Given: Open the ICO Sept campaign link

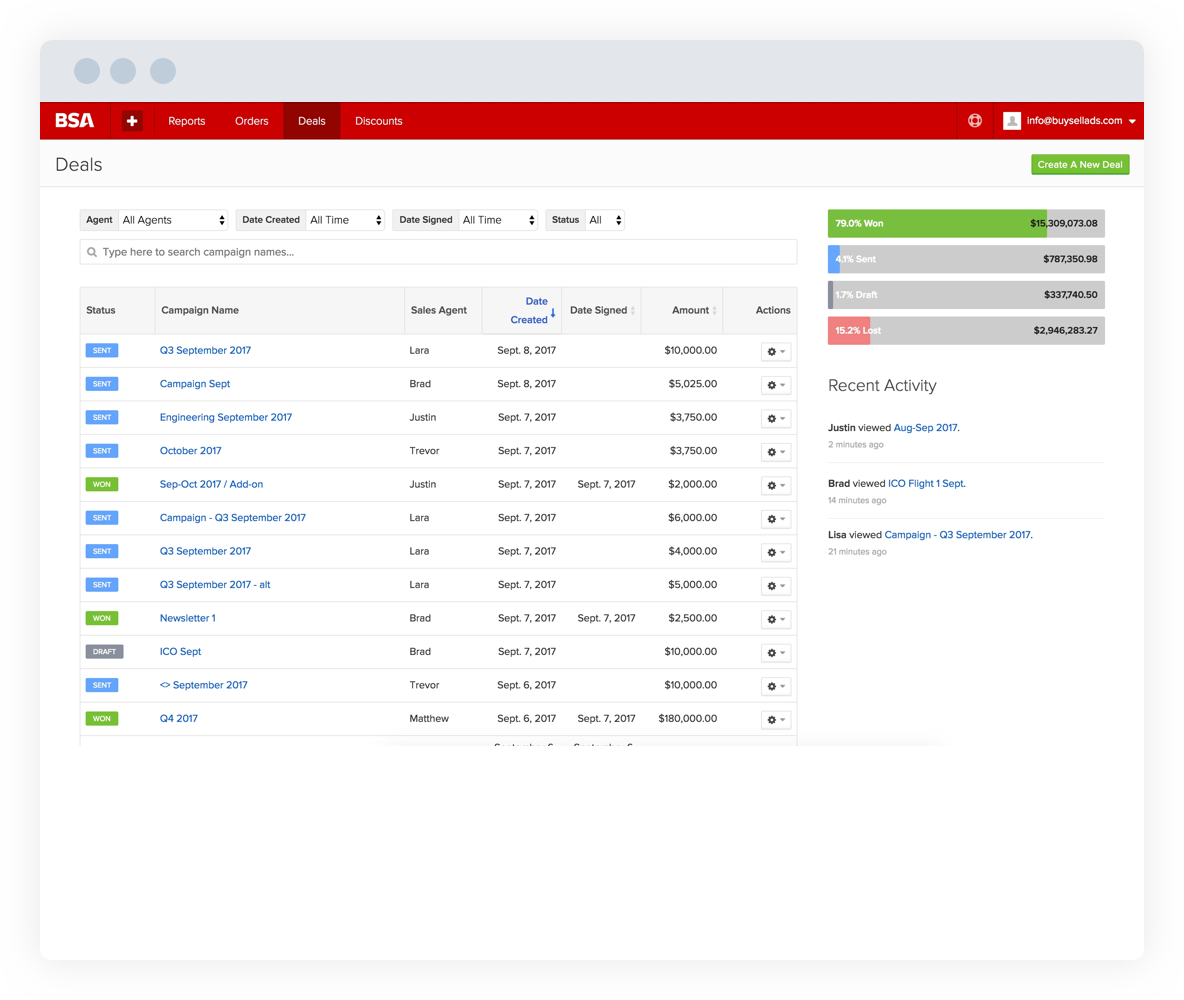Looking at the screenshot, I should 180,651.
